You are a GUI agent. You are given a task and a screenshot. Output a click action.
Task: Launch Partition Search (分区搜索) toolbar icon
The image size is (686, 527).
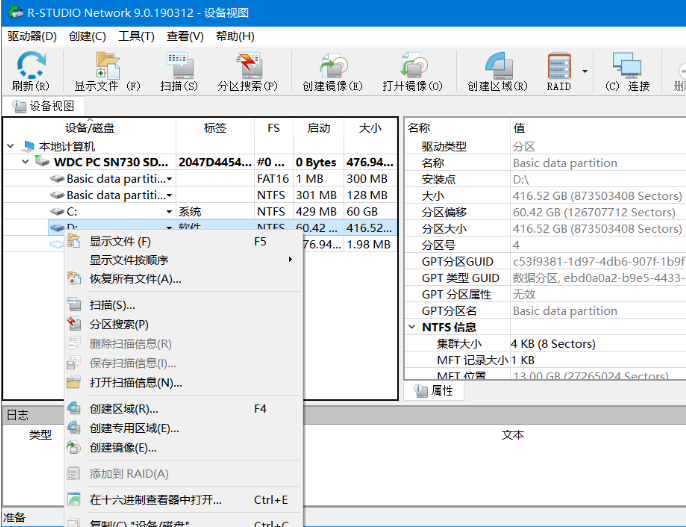(248, 71)
